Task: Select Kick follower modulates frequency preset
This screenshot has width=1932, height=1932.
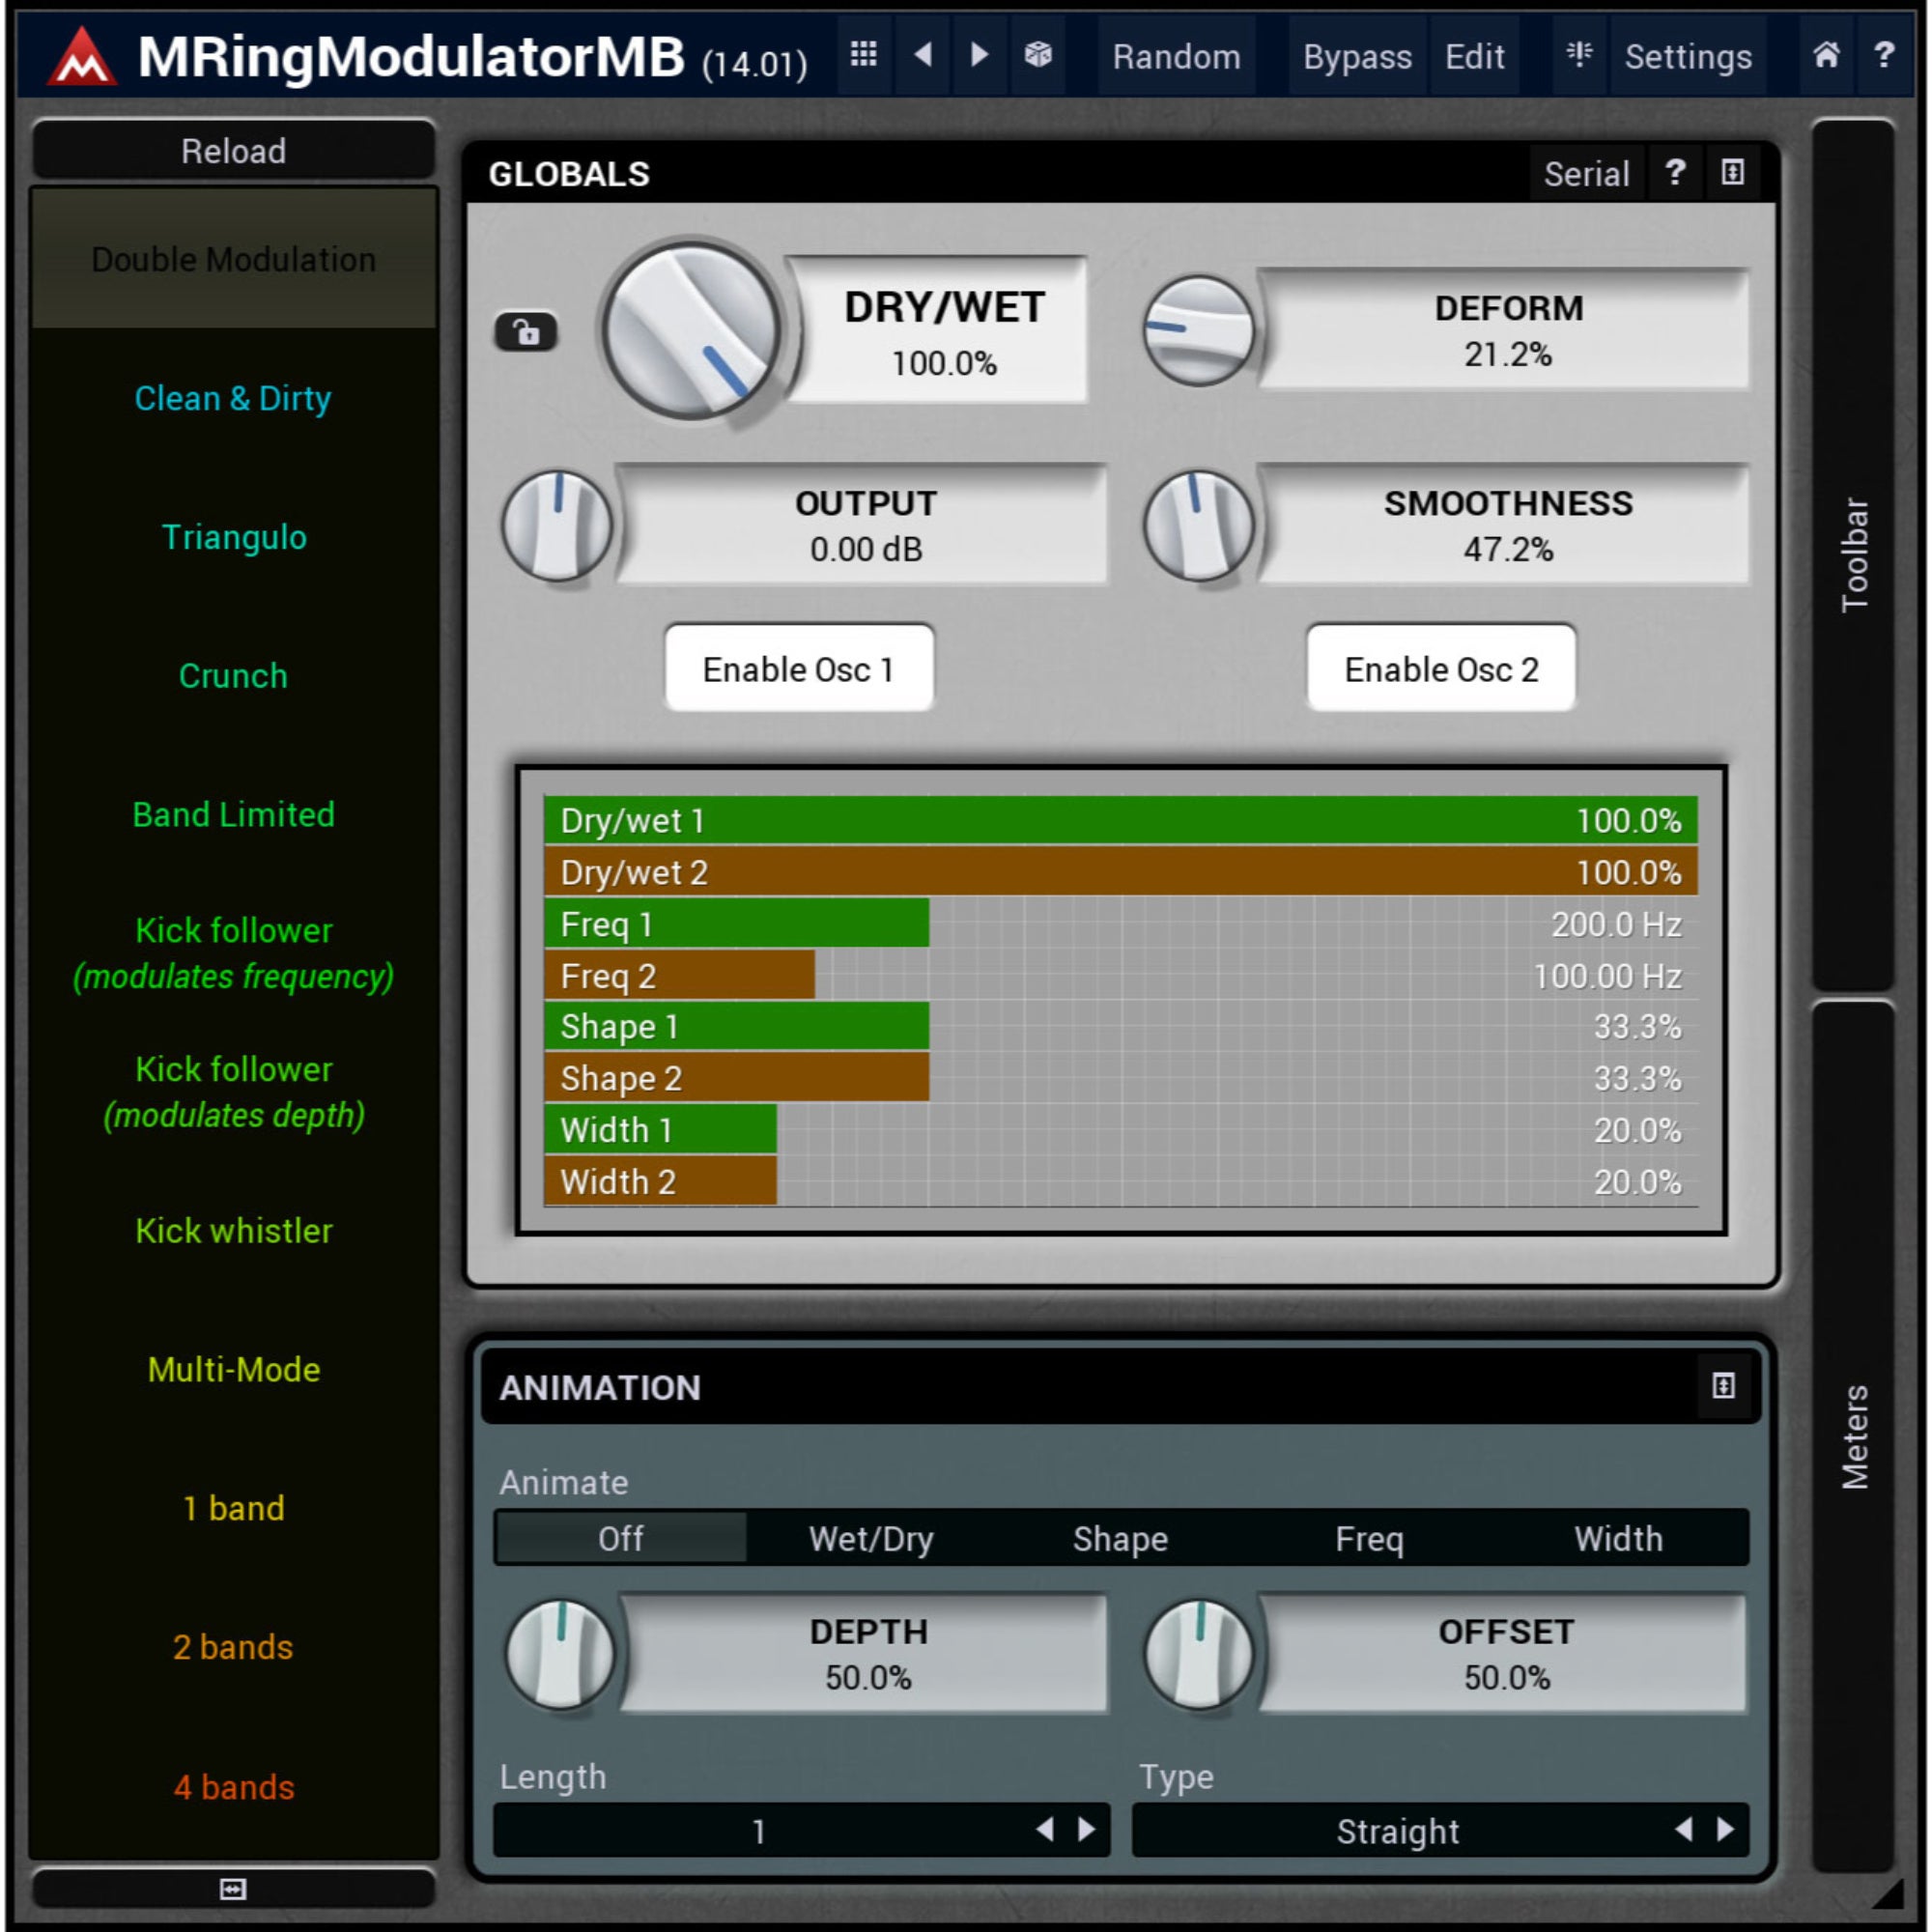Action: [x=234, y=953]
